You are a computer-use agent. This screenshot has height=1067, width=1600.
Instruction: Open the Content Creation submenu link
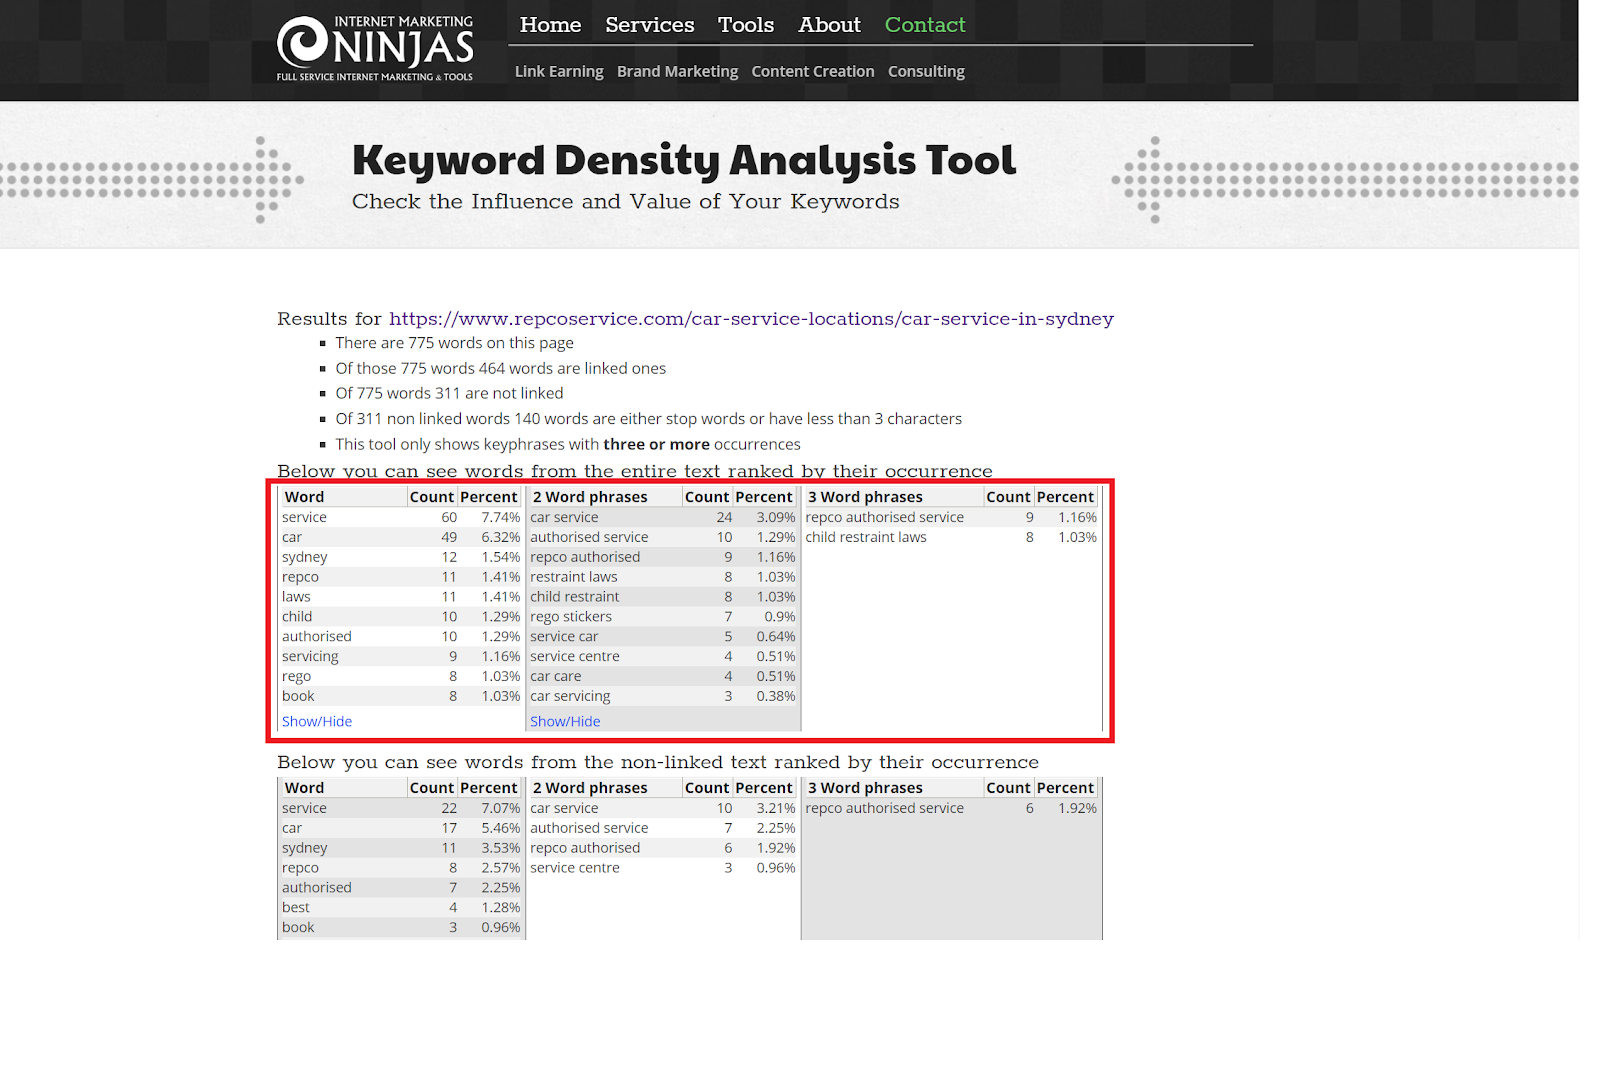coord(813,71)
